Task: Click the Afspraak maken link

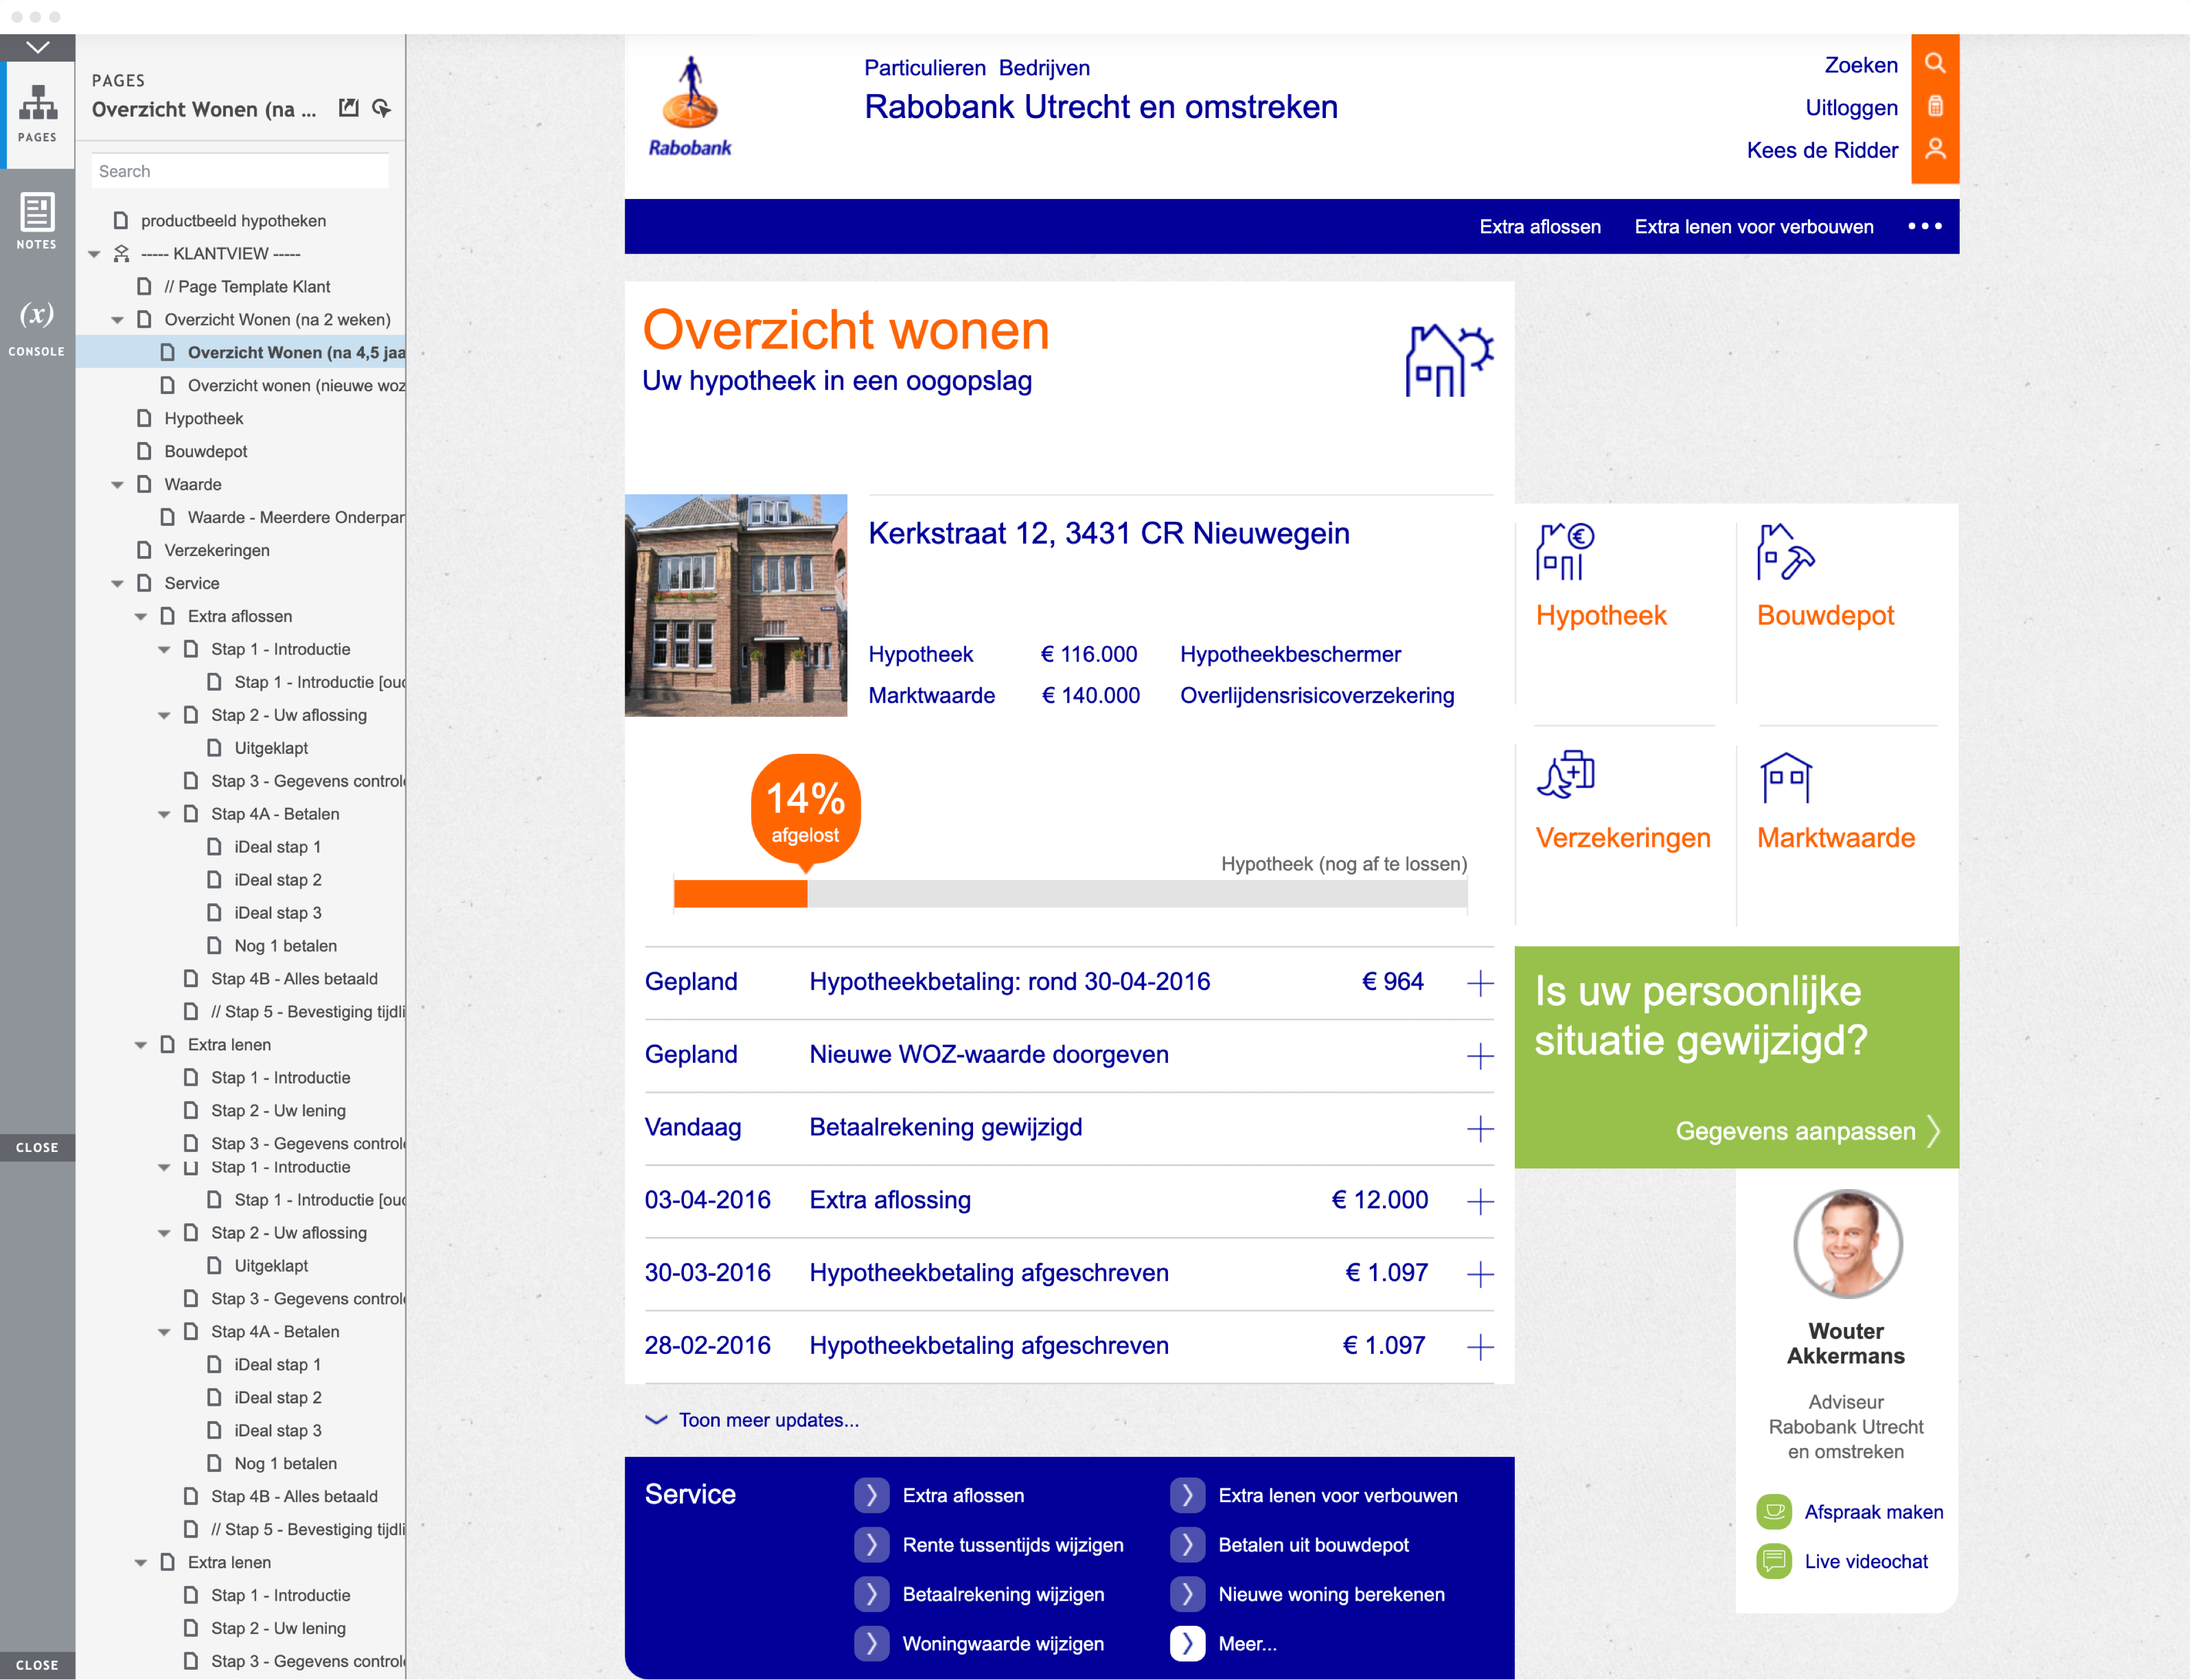Action: pyautogui.click(x=1873, y=1512)
